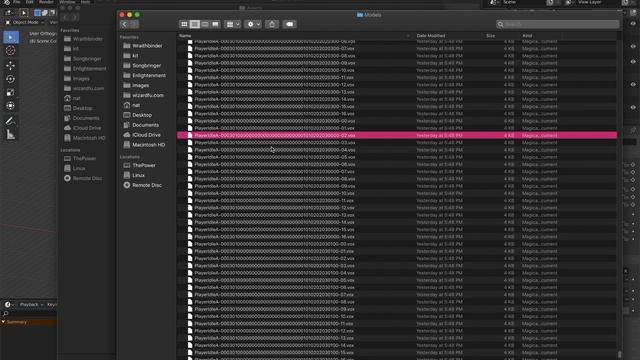Open Blender's 3D viewport editor type dropdown
Viewport: 640px width, 360px height.
point(9,13)
